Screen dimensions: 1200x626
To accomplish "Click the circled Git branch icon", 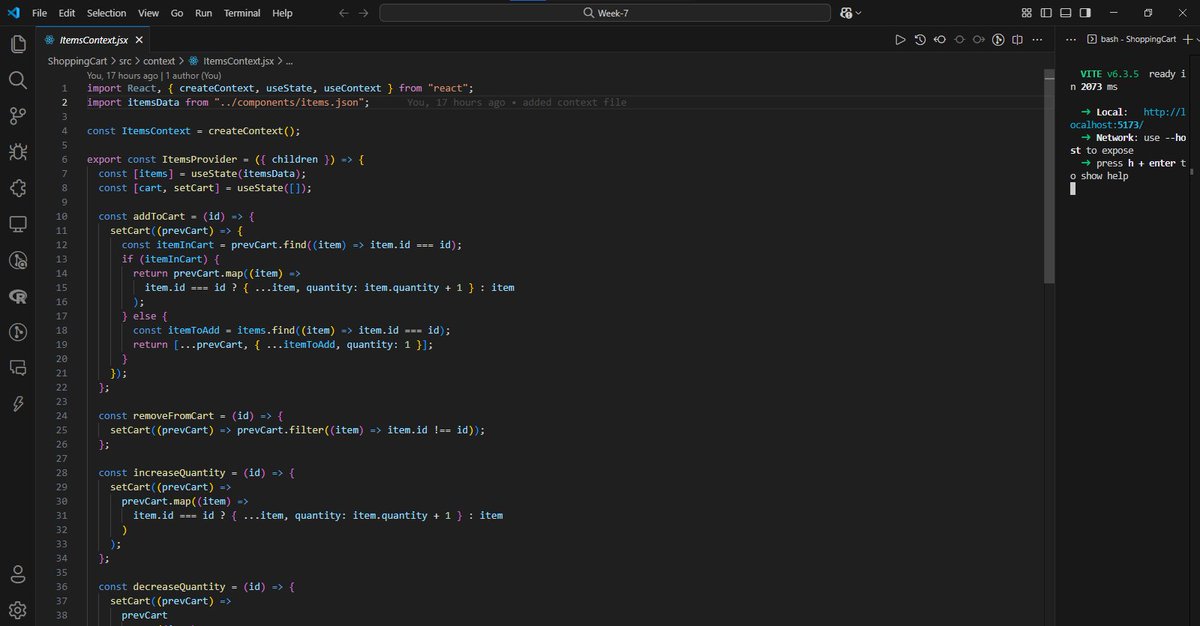I will 998,40.
